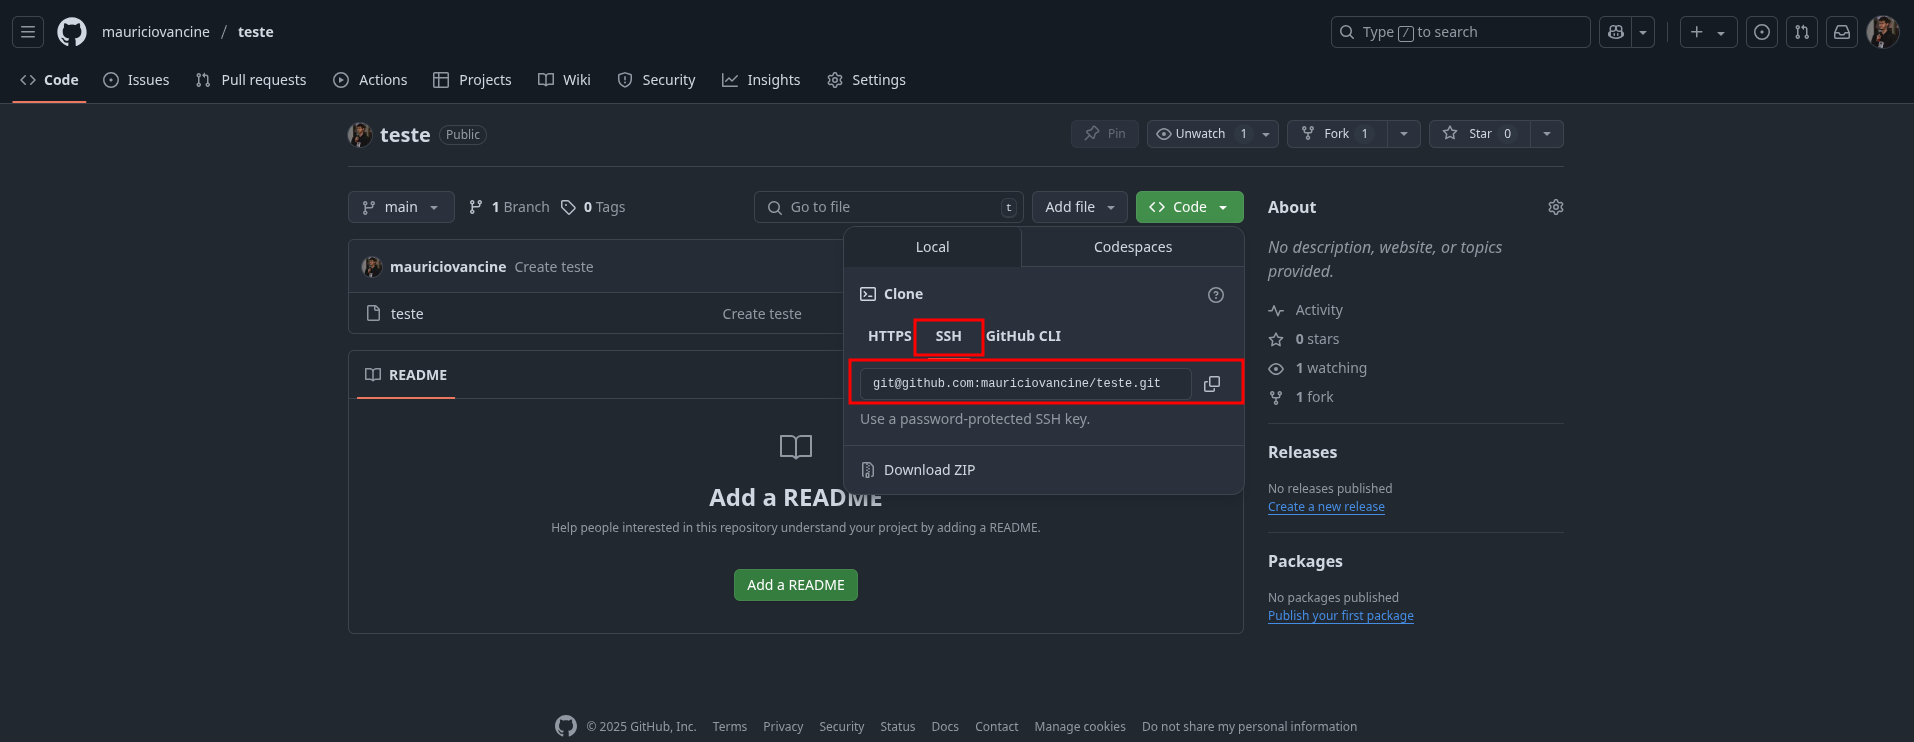Pin the teste repository
This screenshot has height=742, width=1914.
[1105, 134]
